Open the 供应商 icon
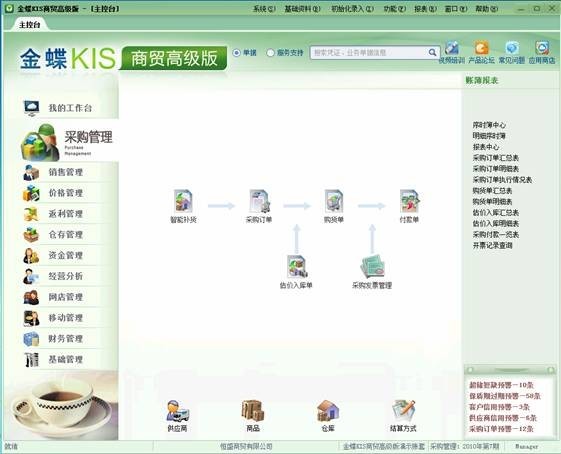This screenshot has width=561, height=454. point(177,411)
